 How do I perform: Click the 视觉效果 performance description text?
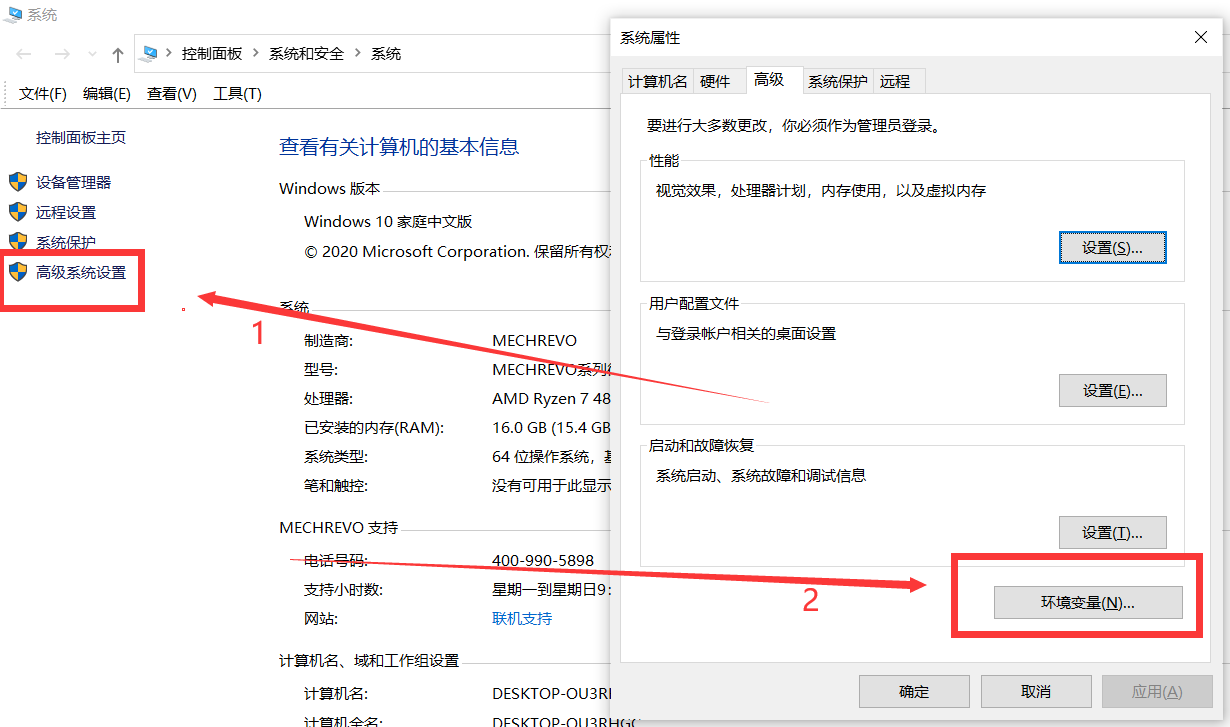pos(821,190)
